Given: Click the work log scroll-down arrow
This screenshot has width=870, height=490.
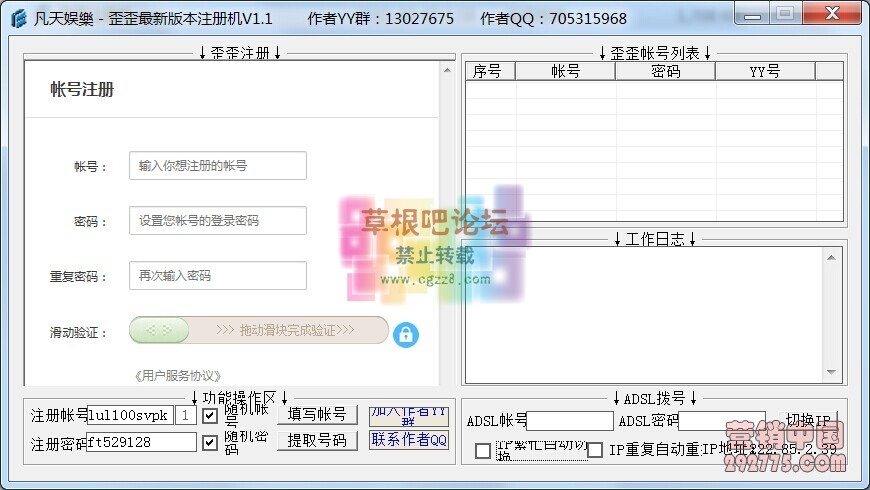Looking at the screenshot, I should pos(831,372).
